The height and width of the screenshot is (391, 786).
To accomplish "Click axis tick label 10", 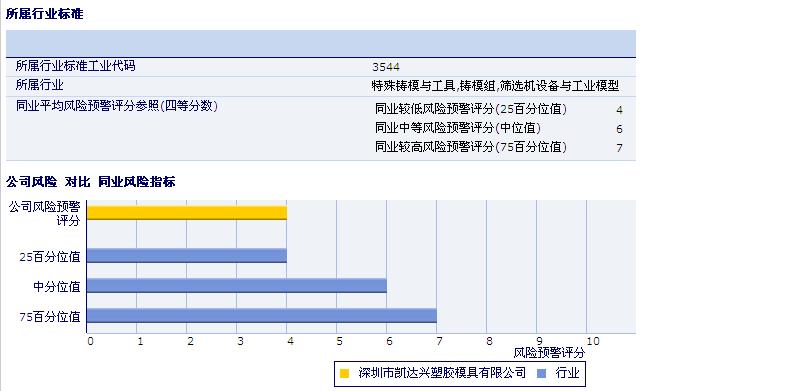I will point(593,341).
